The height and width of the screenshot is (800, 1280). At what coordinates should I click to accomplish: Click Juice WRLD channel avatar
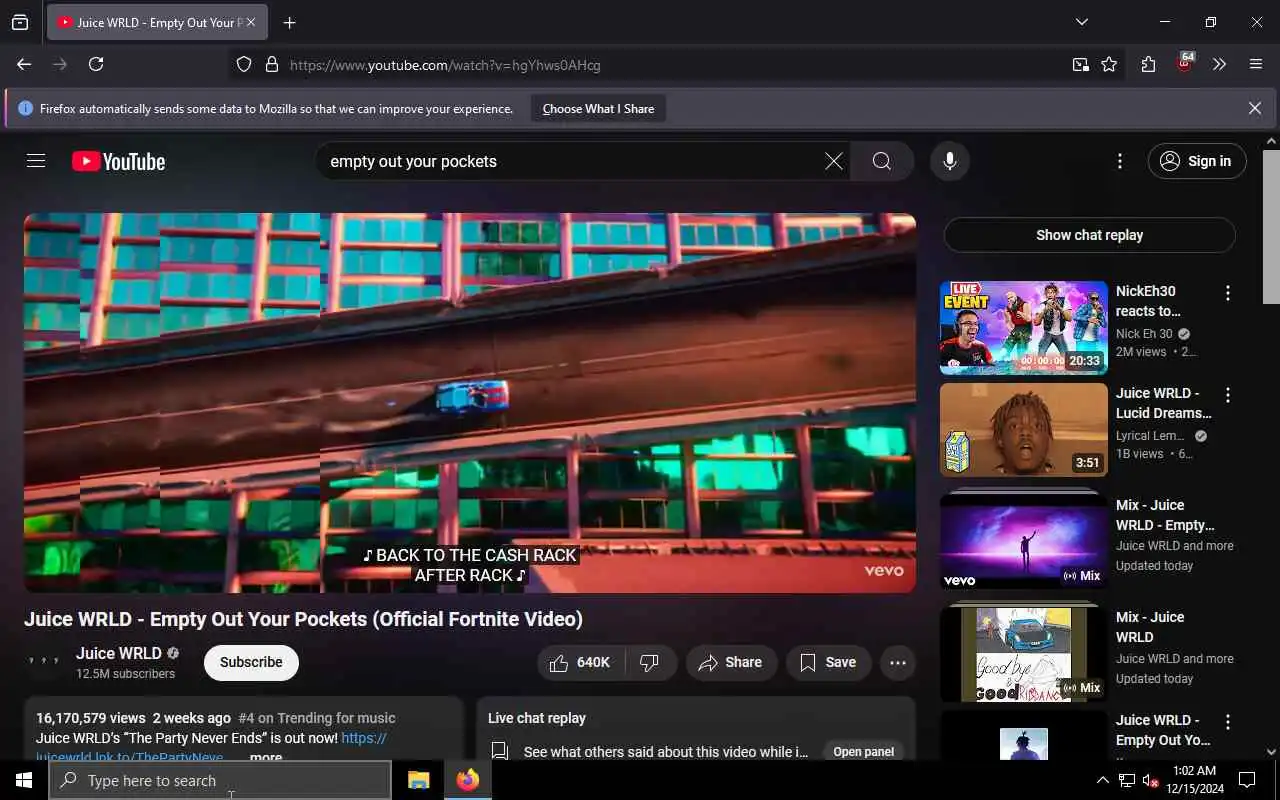44,662
